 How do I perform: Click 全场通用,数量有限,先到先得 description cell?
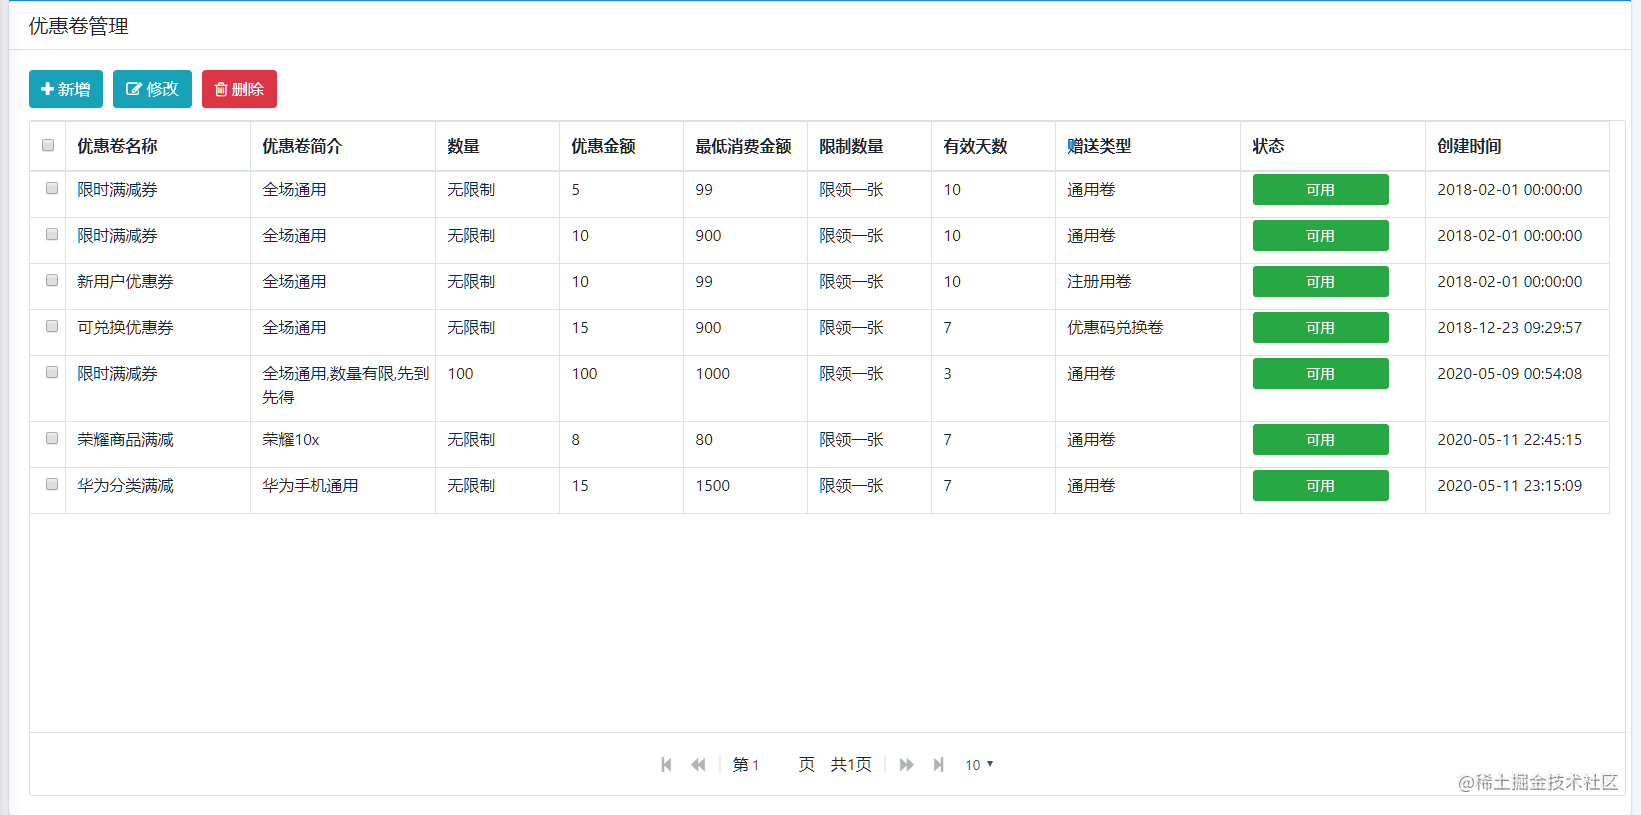(x=345, y=386)
